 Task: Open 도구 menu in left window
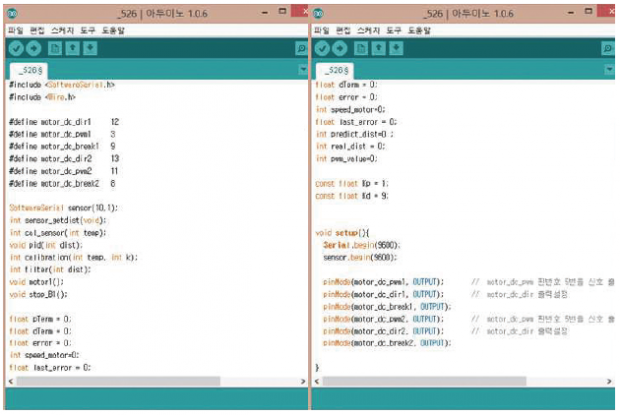[x=88, y=30]
